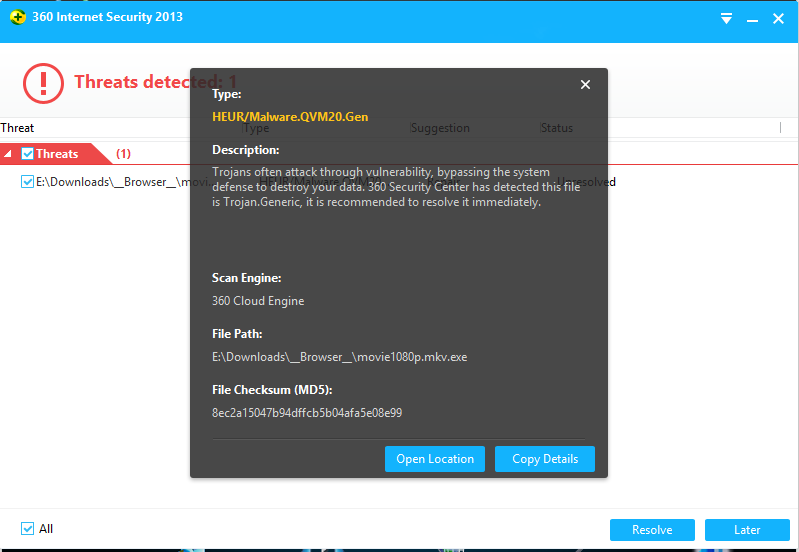Click the Resolve button

652,530
